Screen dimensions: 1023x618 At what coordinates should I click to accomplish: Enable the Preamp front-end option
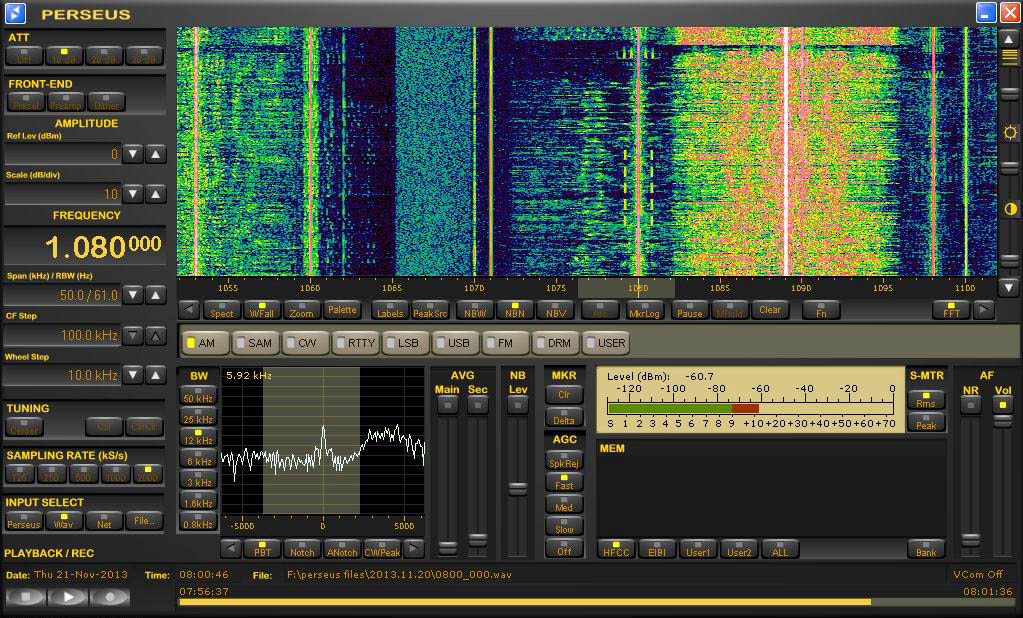66,102
